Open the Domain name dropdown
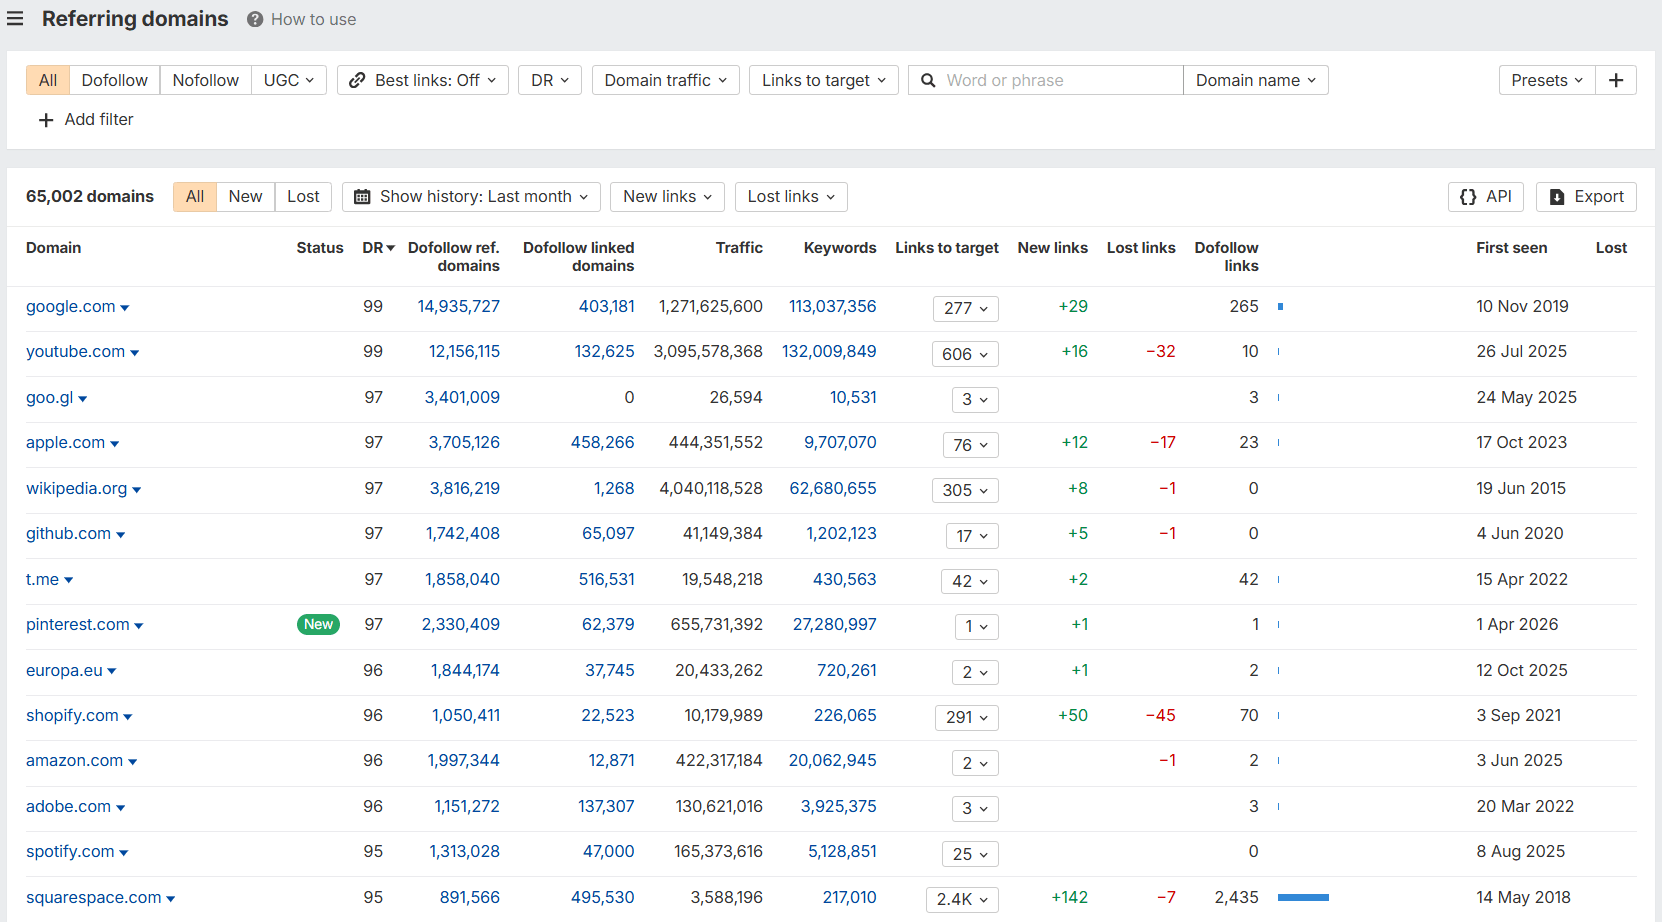 (1256, 80)
